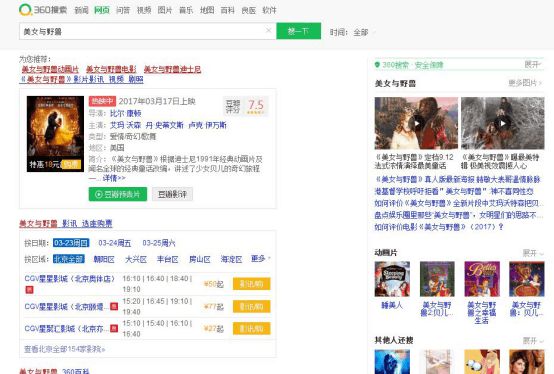Select the date 03-24周五
This screenshot has height=374, width=554.
coord(114,243)
